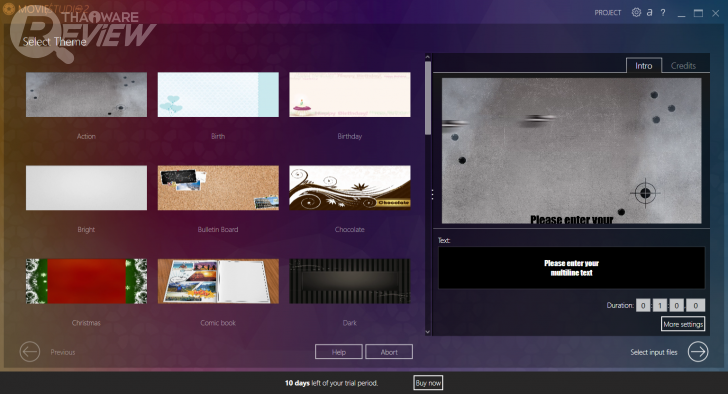Viewport: 728px width, 394px height.
Task: Open the question mark help icon
Action: coord(663,13)
